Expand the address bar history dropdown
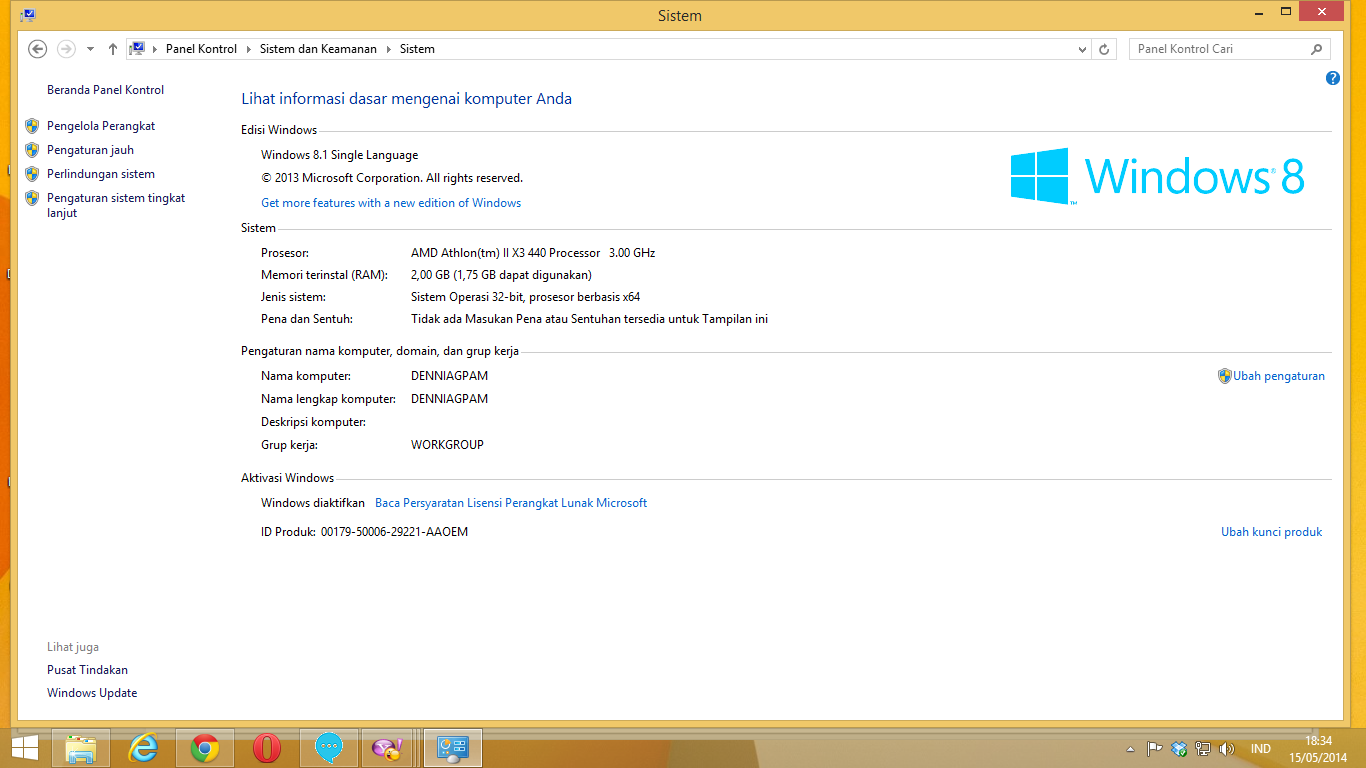 coord(1082,49)
